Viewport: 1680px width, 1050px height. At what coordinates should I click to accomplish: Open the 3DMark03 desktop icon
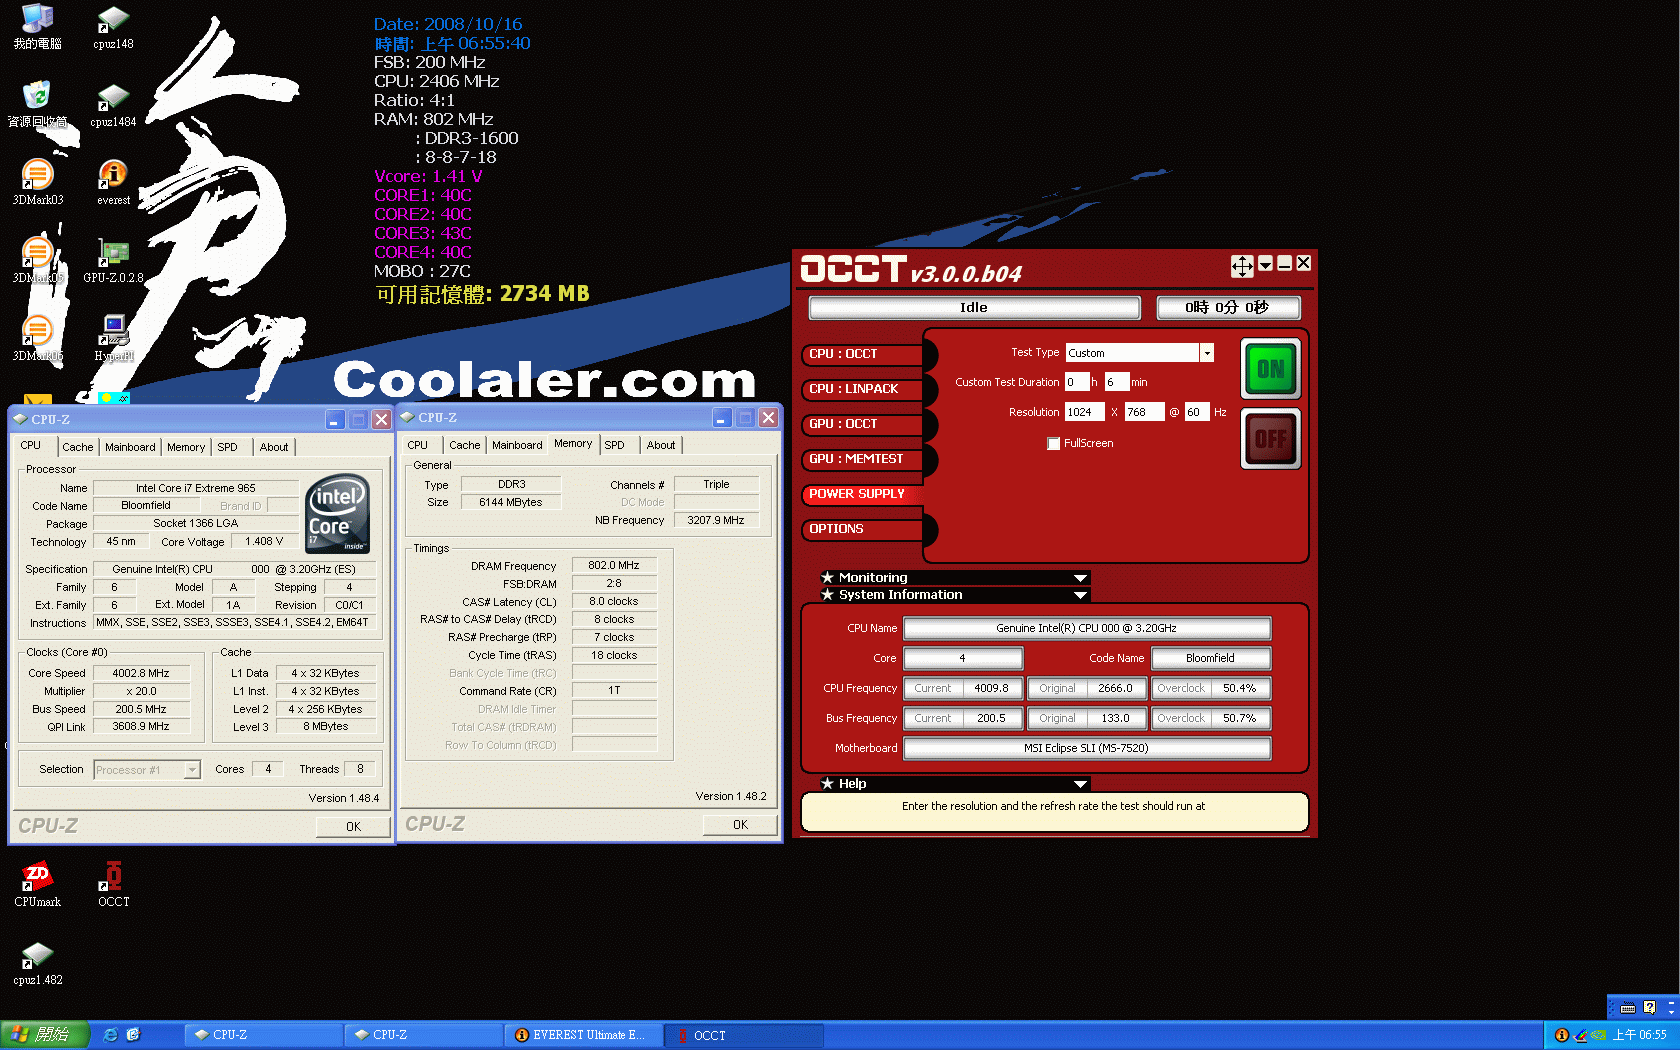(x=38, y=183)
